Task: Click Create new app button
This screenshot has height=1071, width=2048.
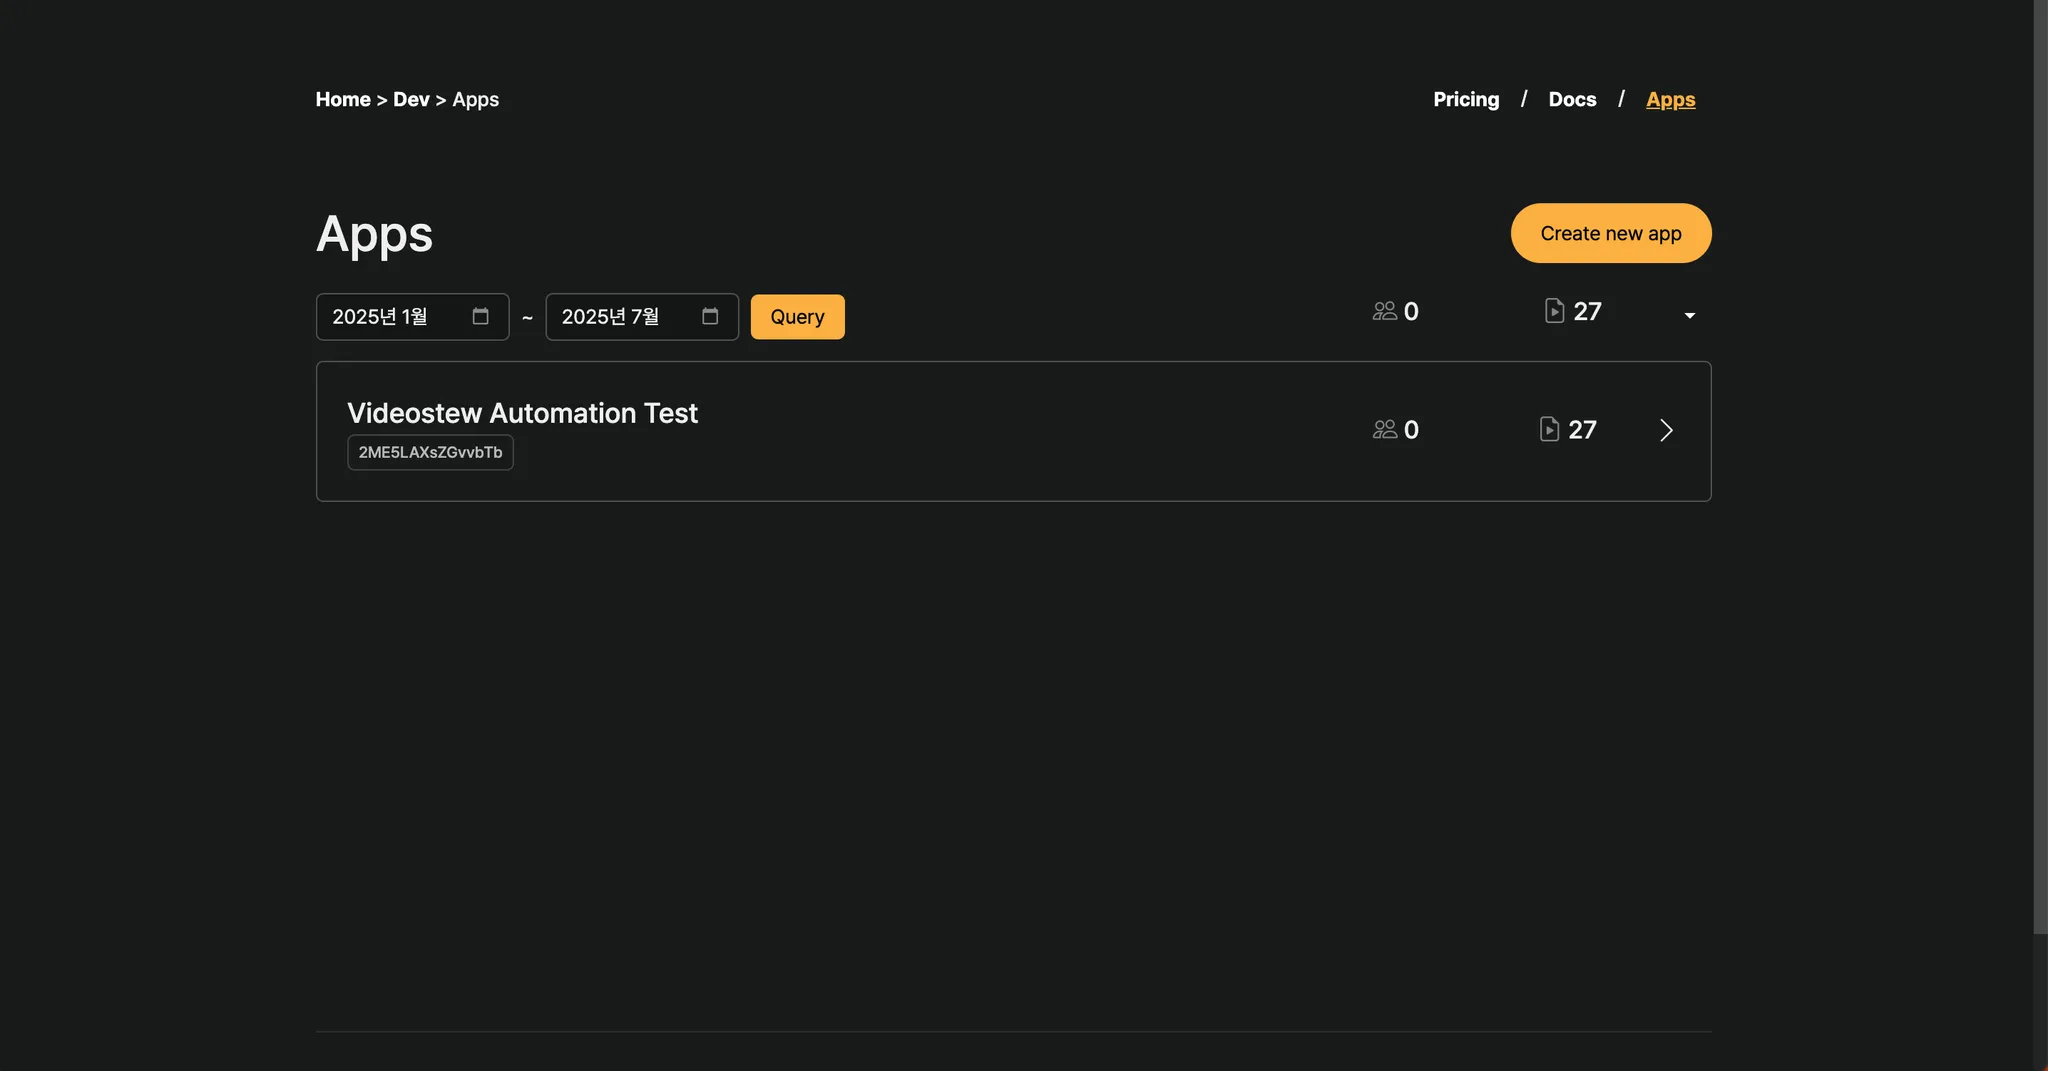Action: pyautogui.click(x=1610, y=233)
